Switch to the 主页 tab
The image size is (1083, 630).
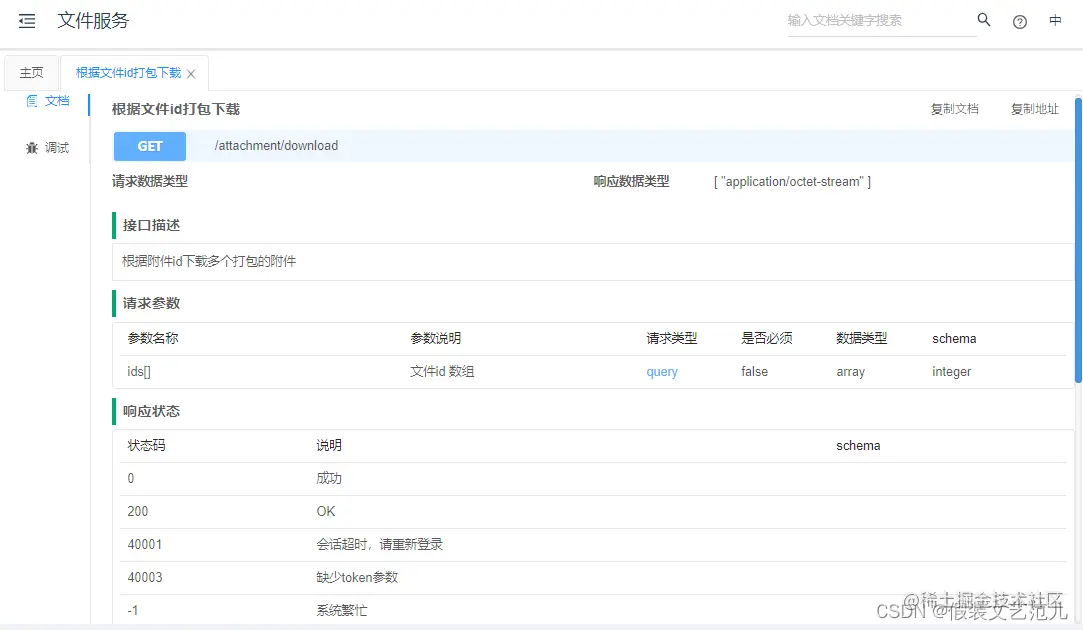point(31,73)
